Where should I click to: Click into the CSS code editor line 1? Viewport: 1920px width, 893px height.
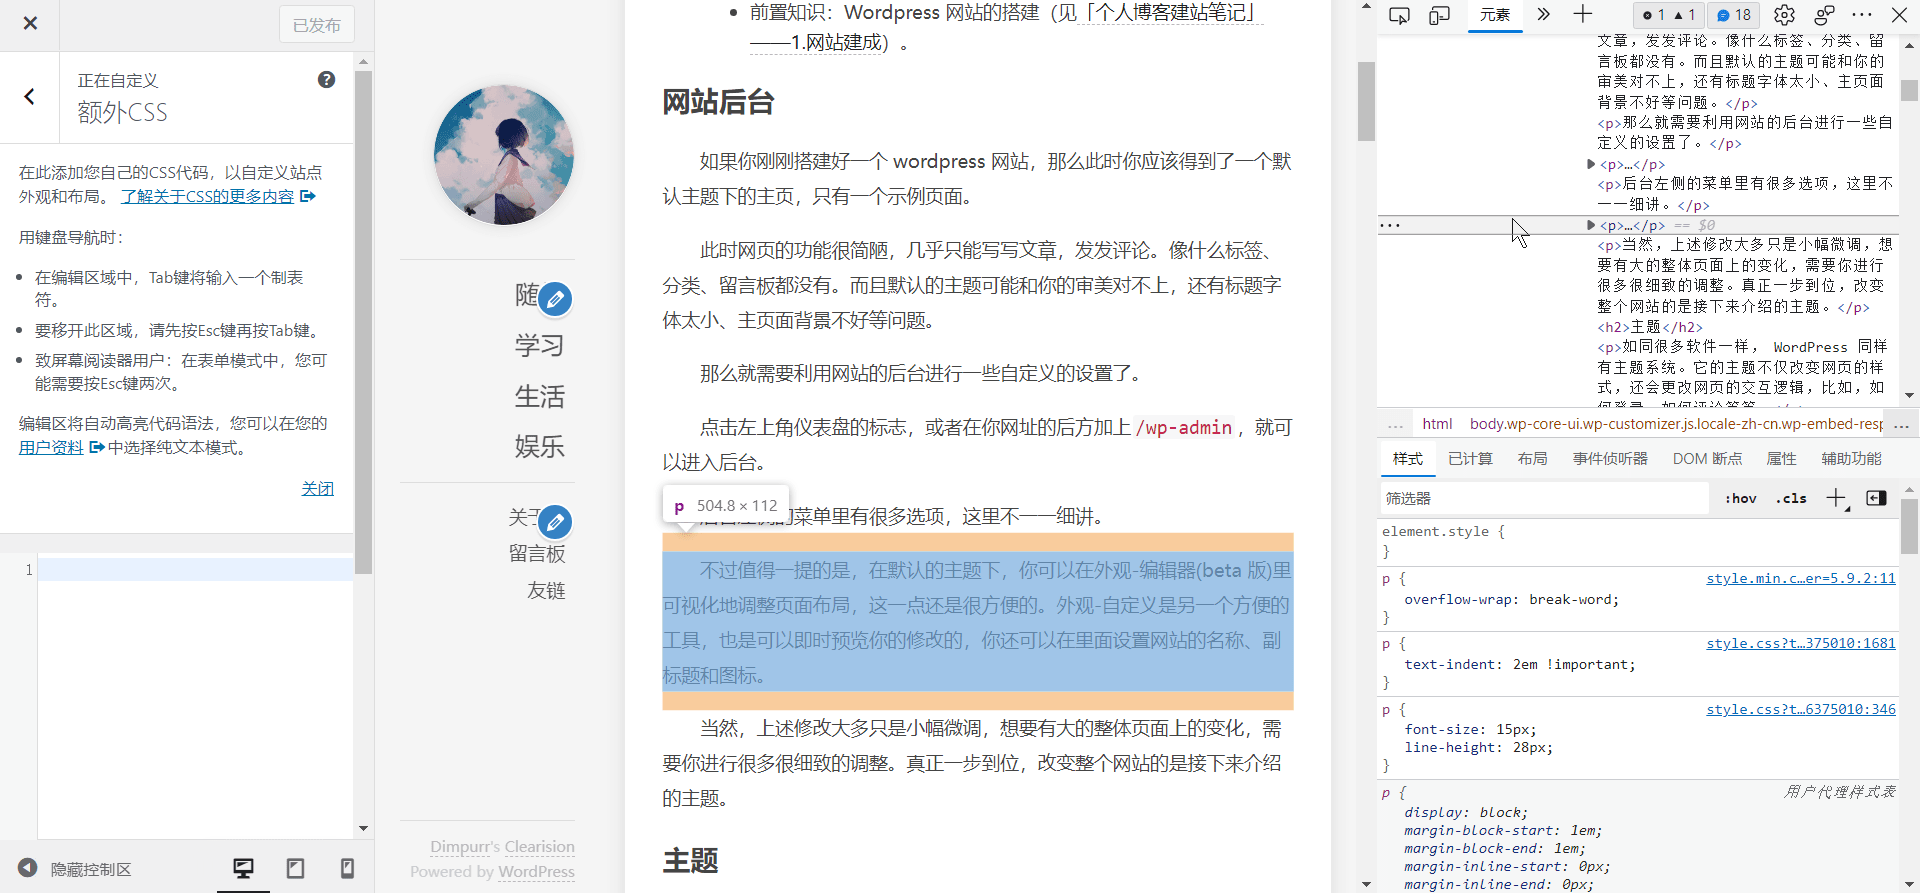coord(195,570)
